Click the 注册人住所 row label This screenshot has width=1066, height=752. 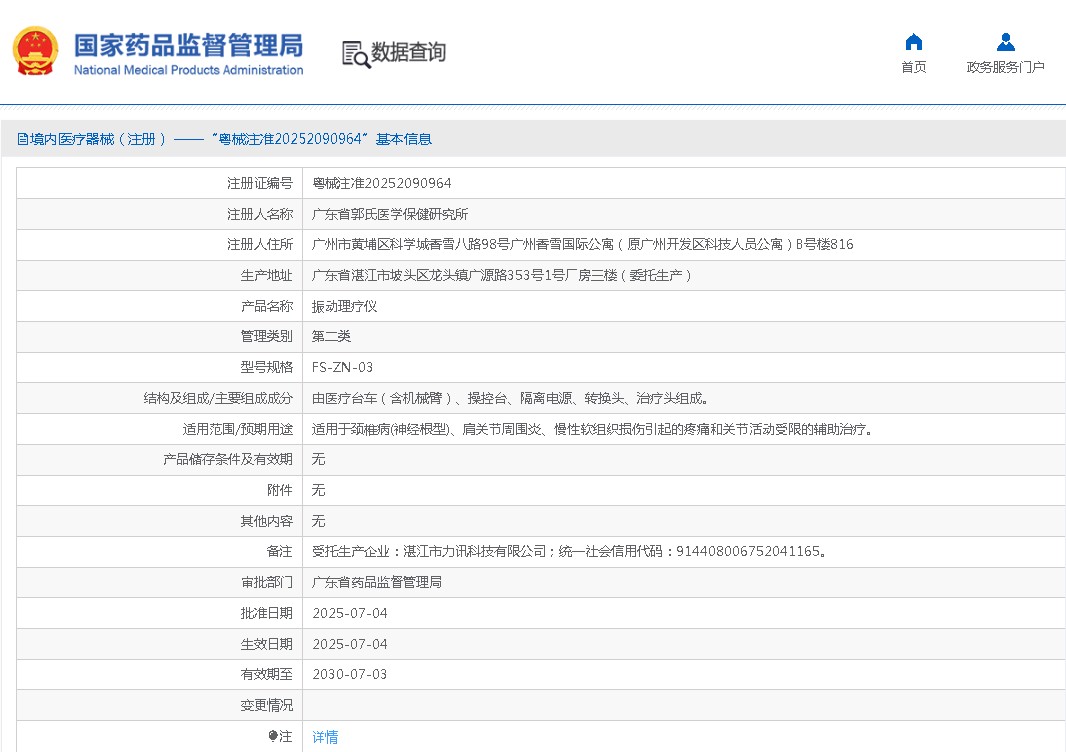(260, 245)
